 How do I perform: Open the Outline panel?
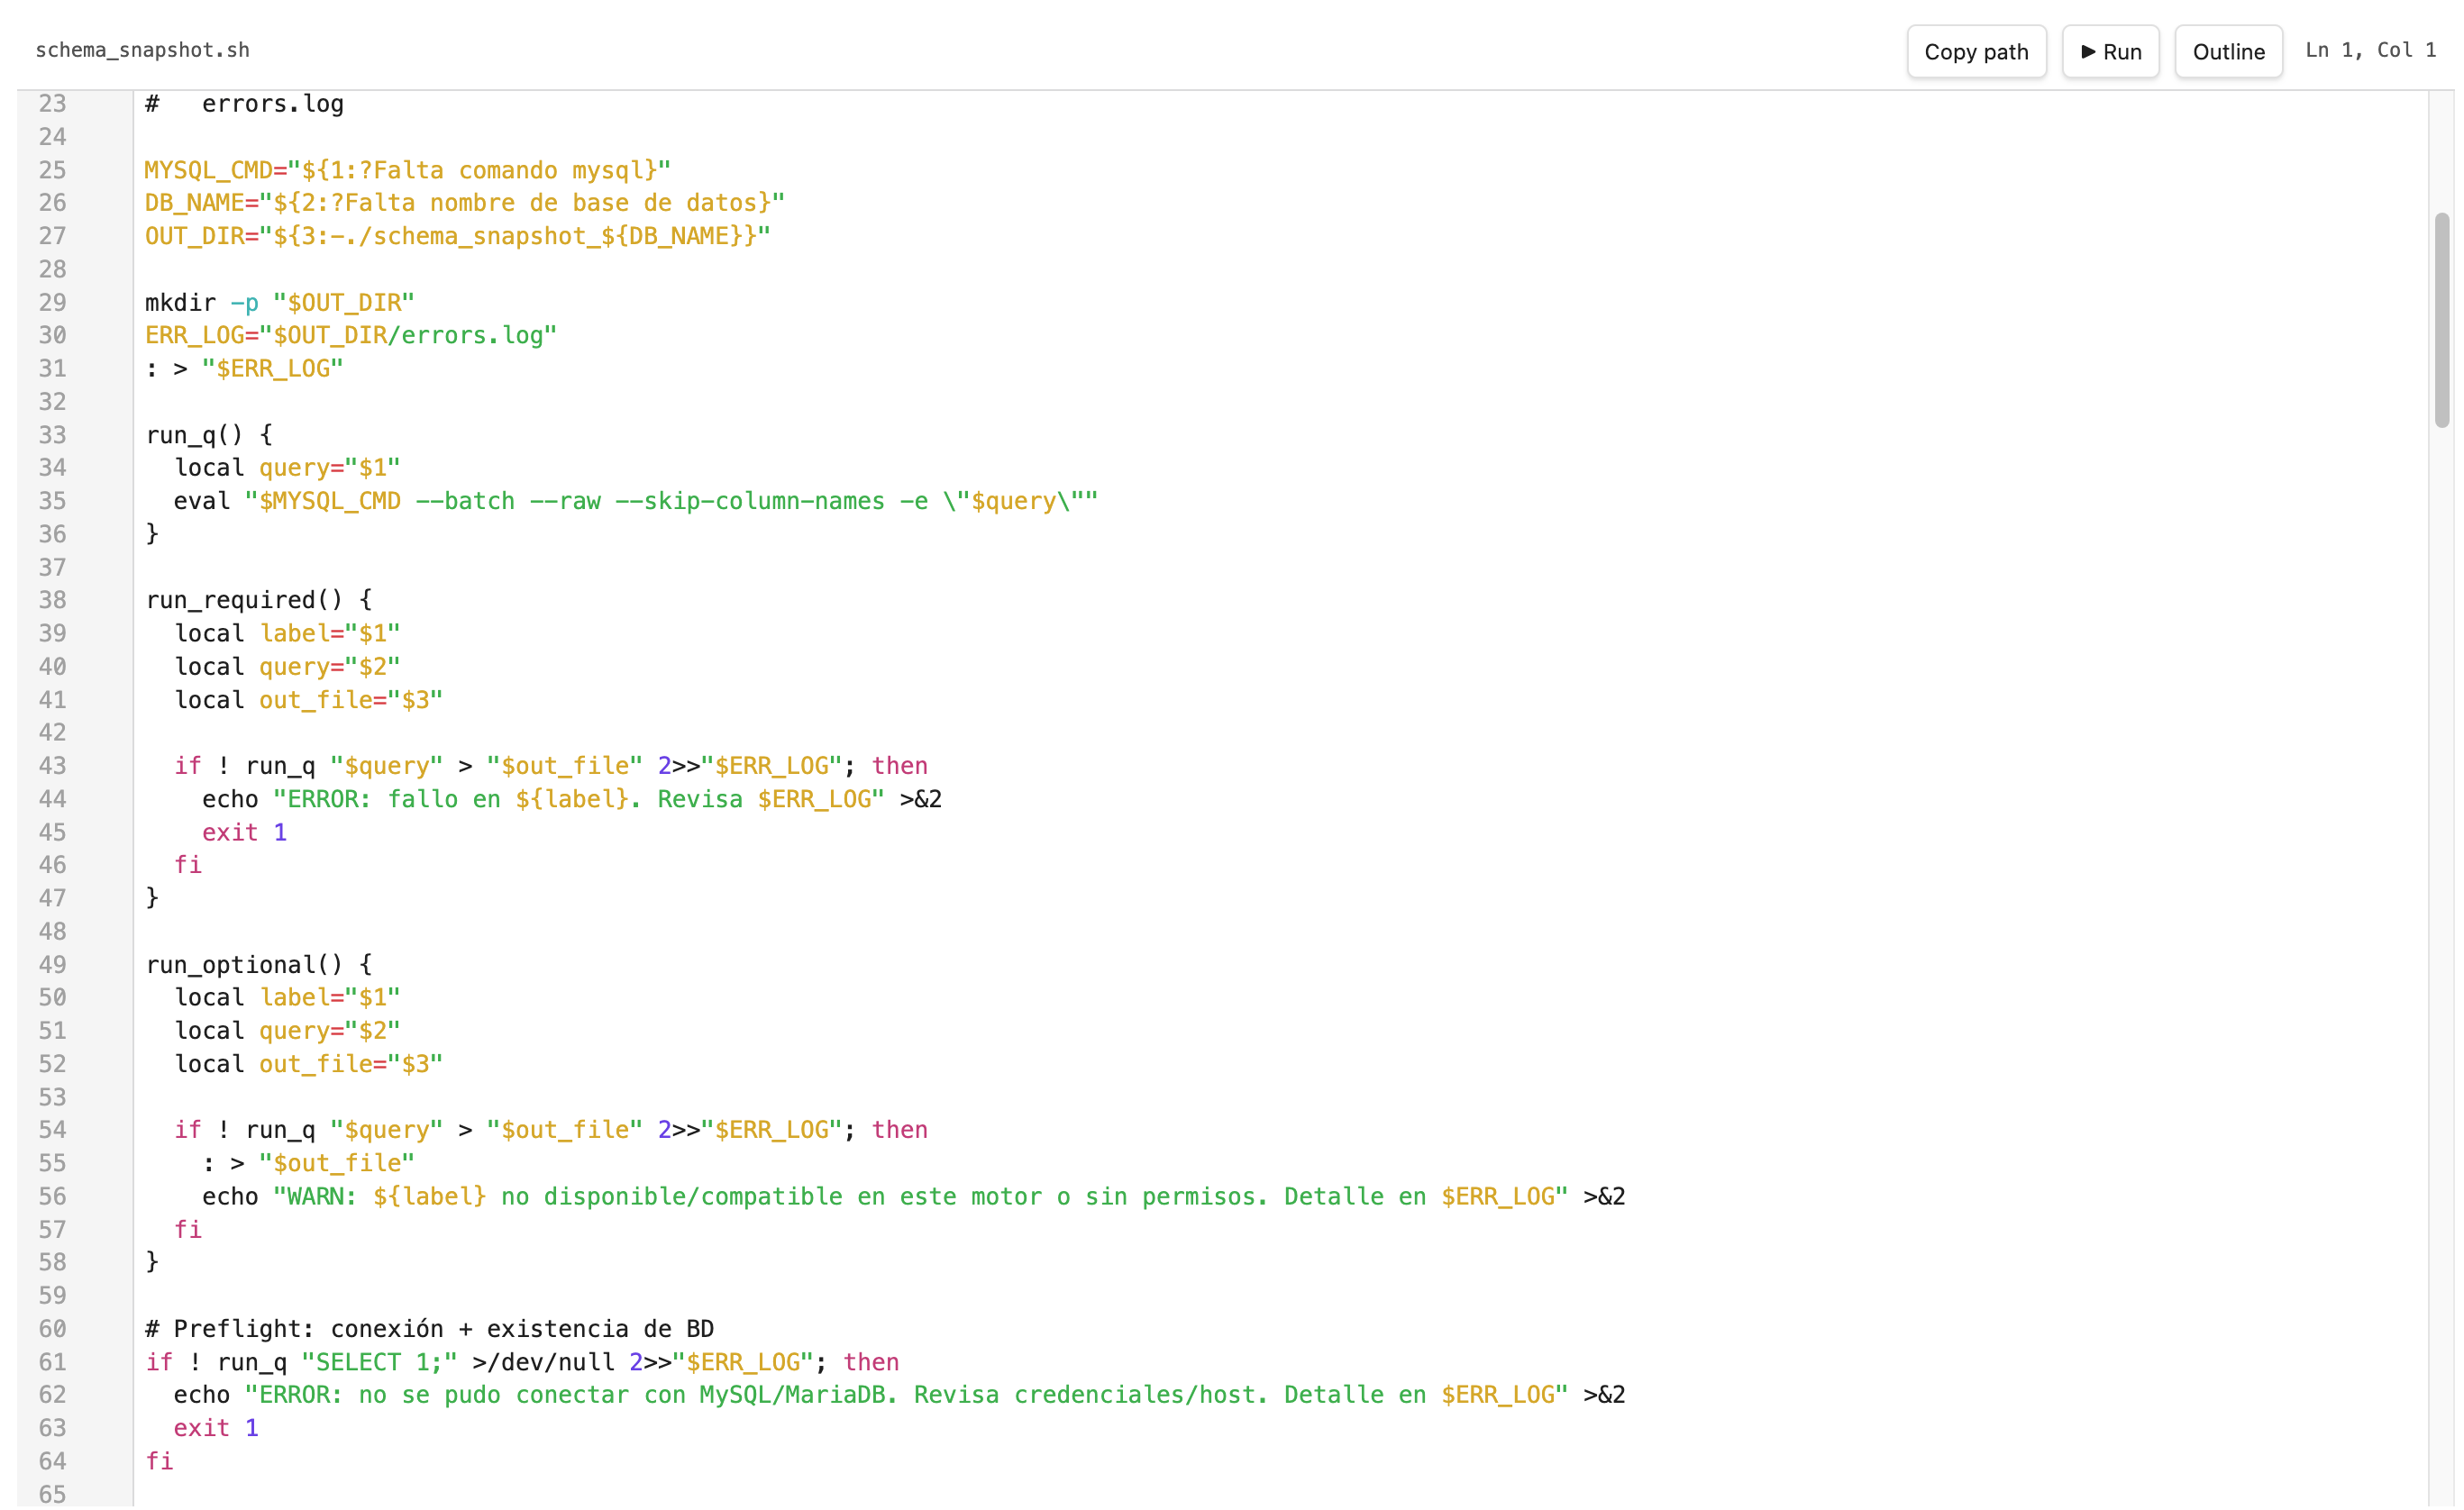tap(2228, 51)
